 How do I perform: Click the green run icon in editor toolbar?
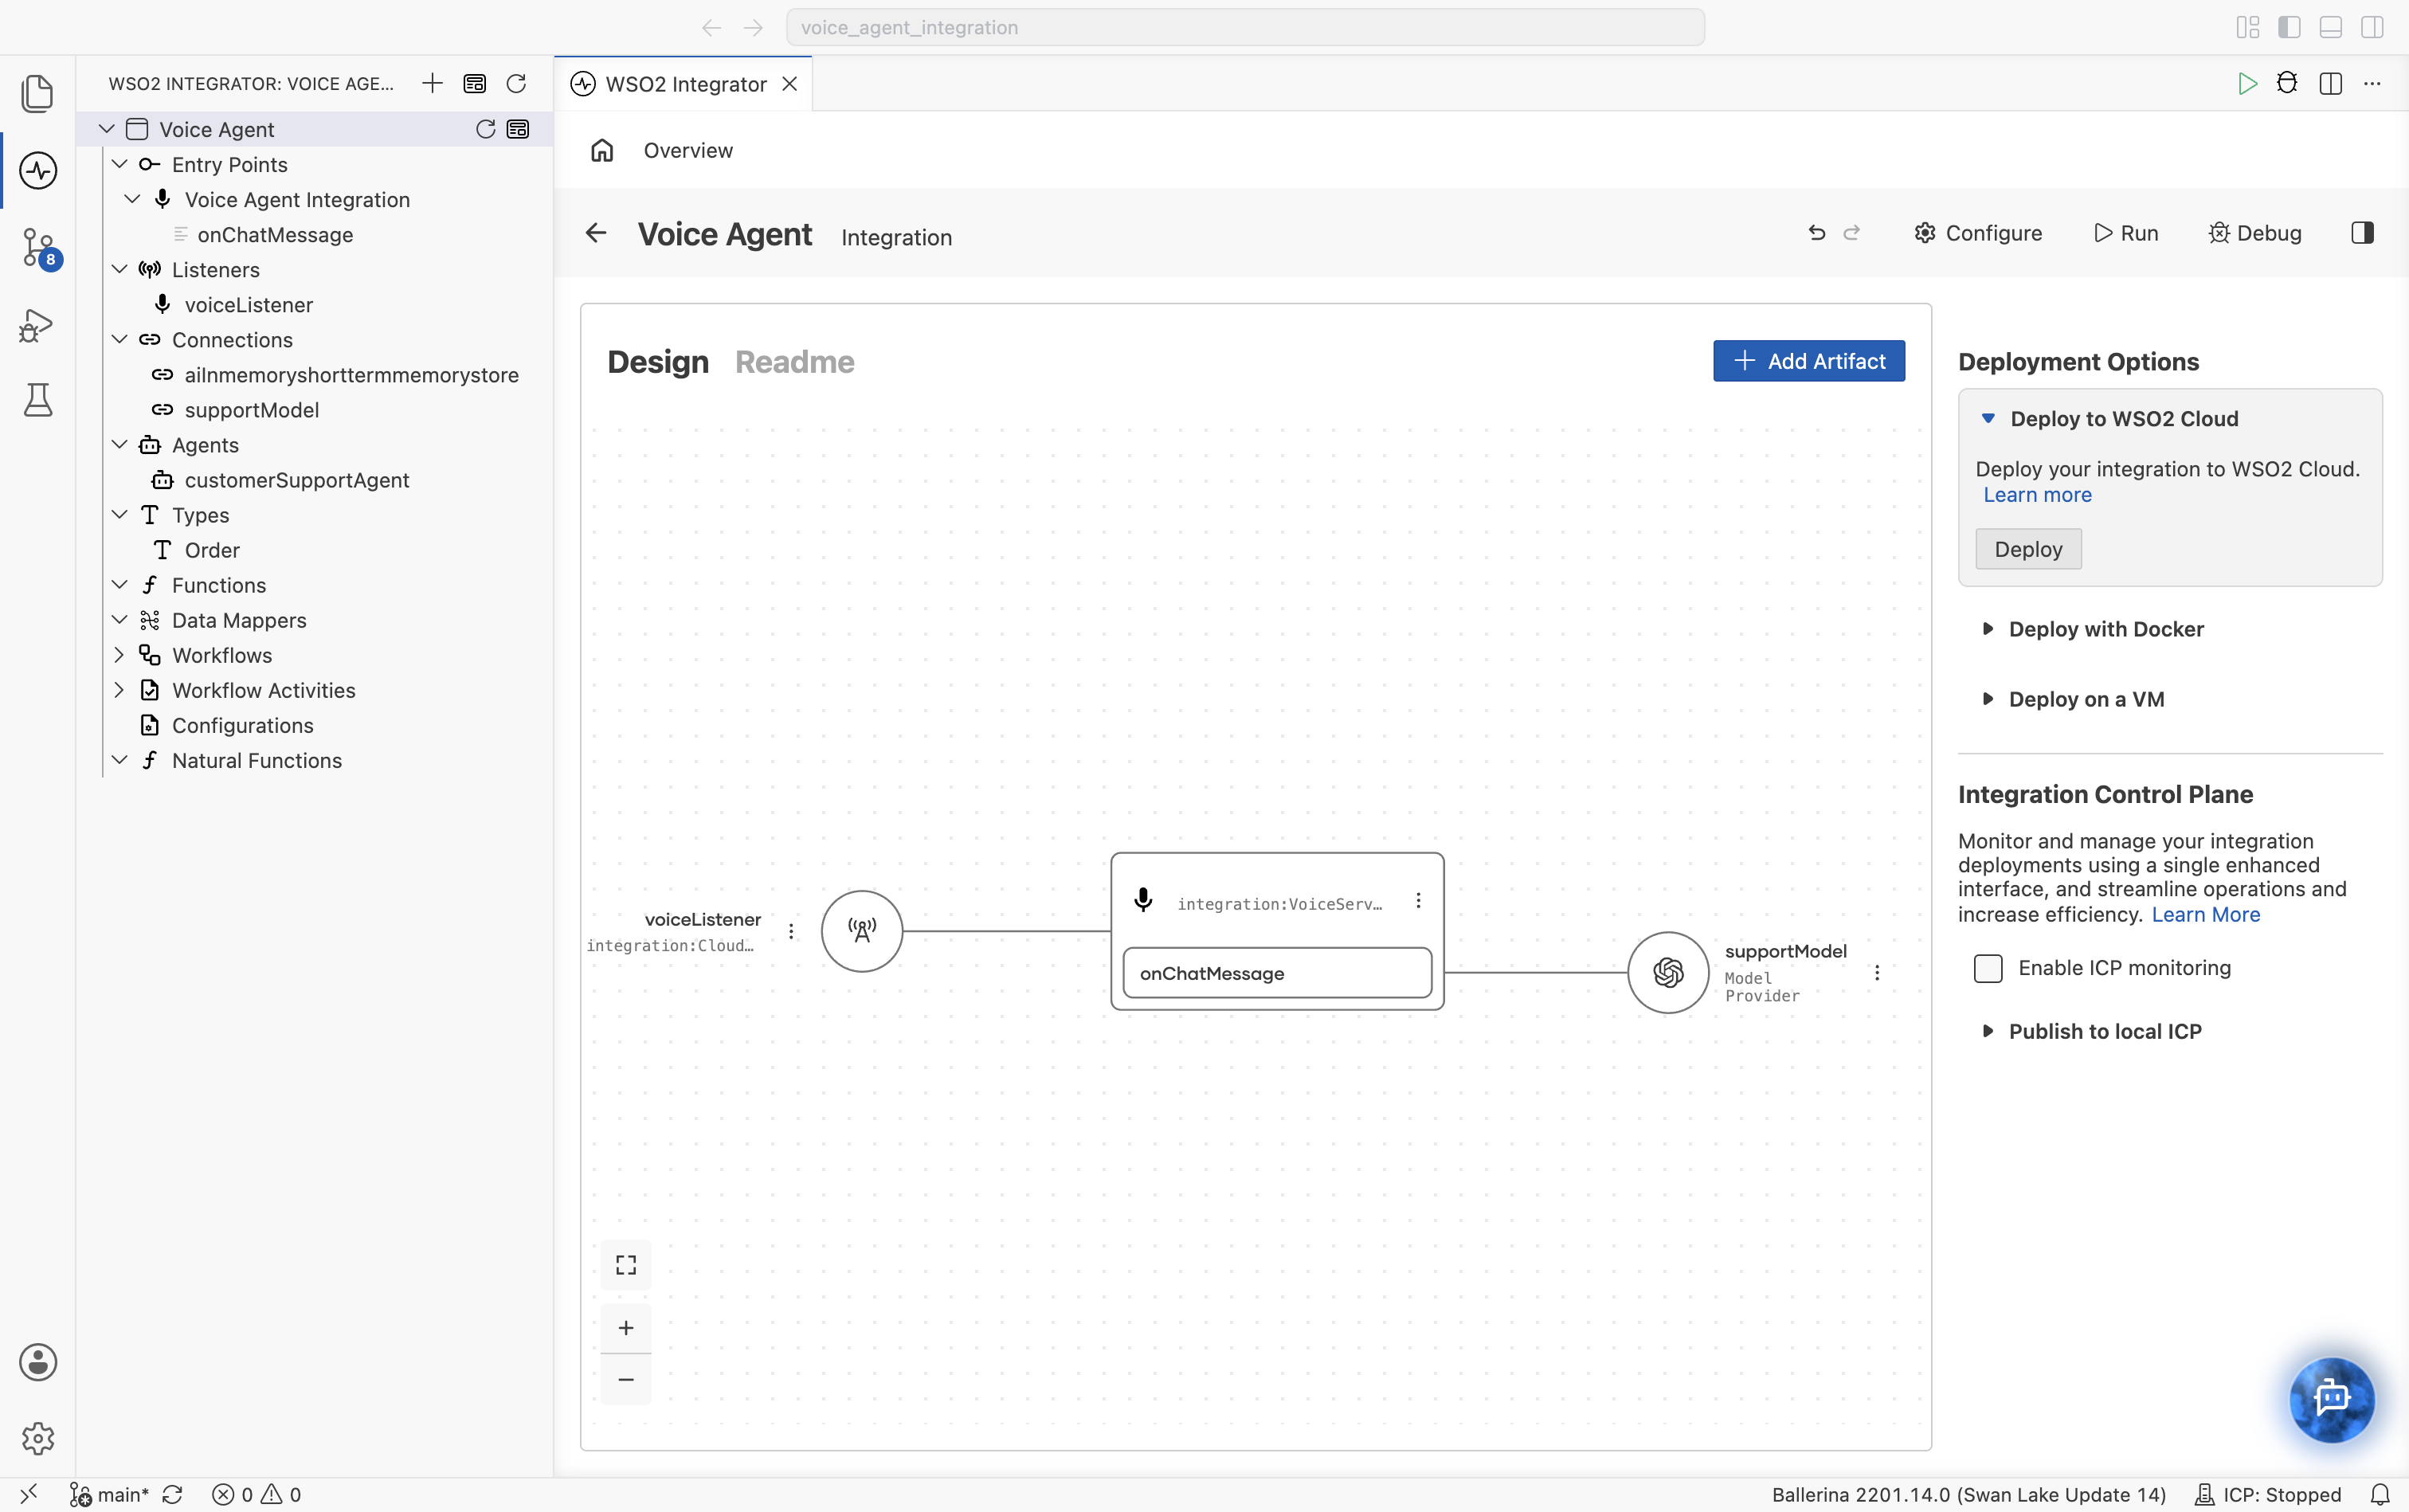click(2247, 83)
